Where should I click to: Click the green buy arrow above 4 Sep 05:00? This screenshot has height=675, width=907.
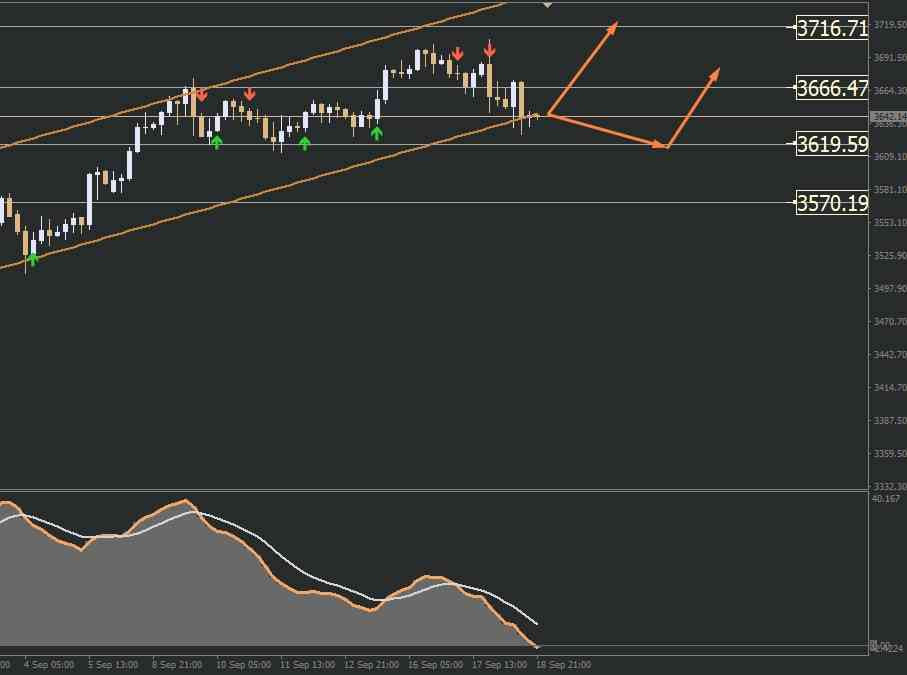tap(33, 259)
